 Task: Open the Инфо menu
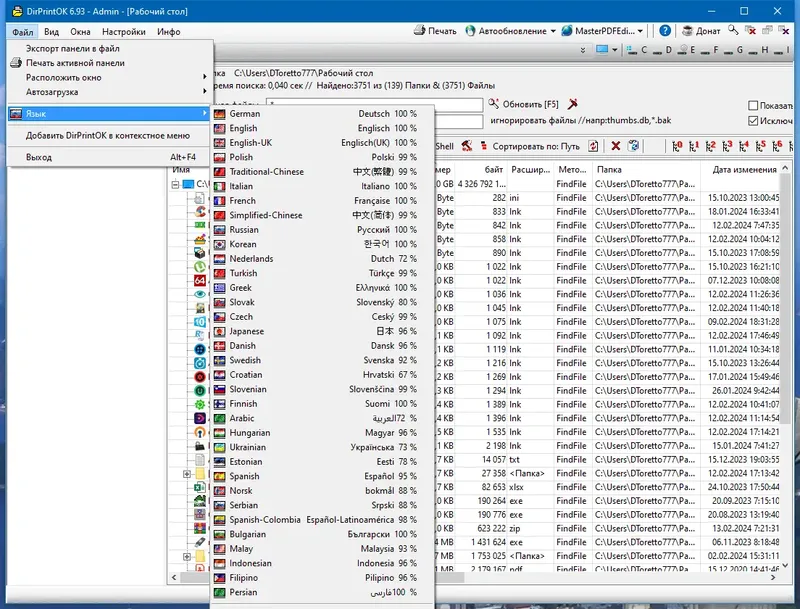coord(168,32)
